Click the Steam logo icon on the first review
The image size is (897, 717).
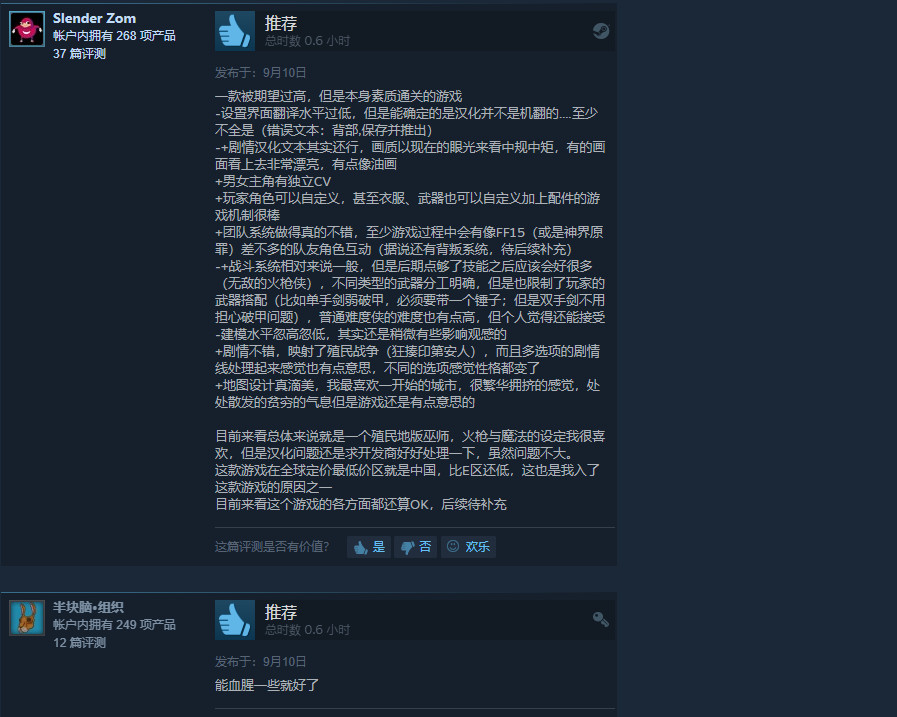pyautogui.click(x=601, y=31)
